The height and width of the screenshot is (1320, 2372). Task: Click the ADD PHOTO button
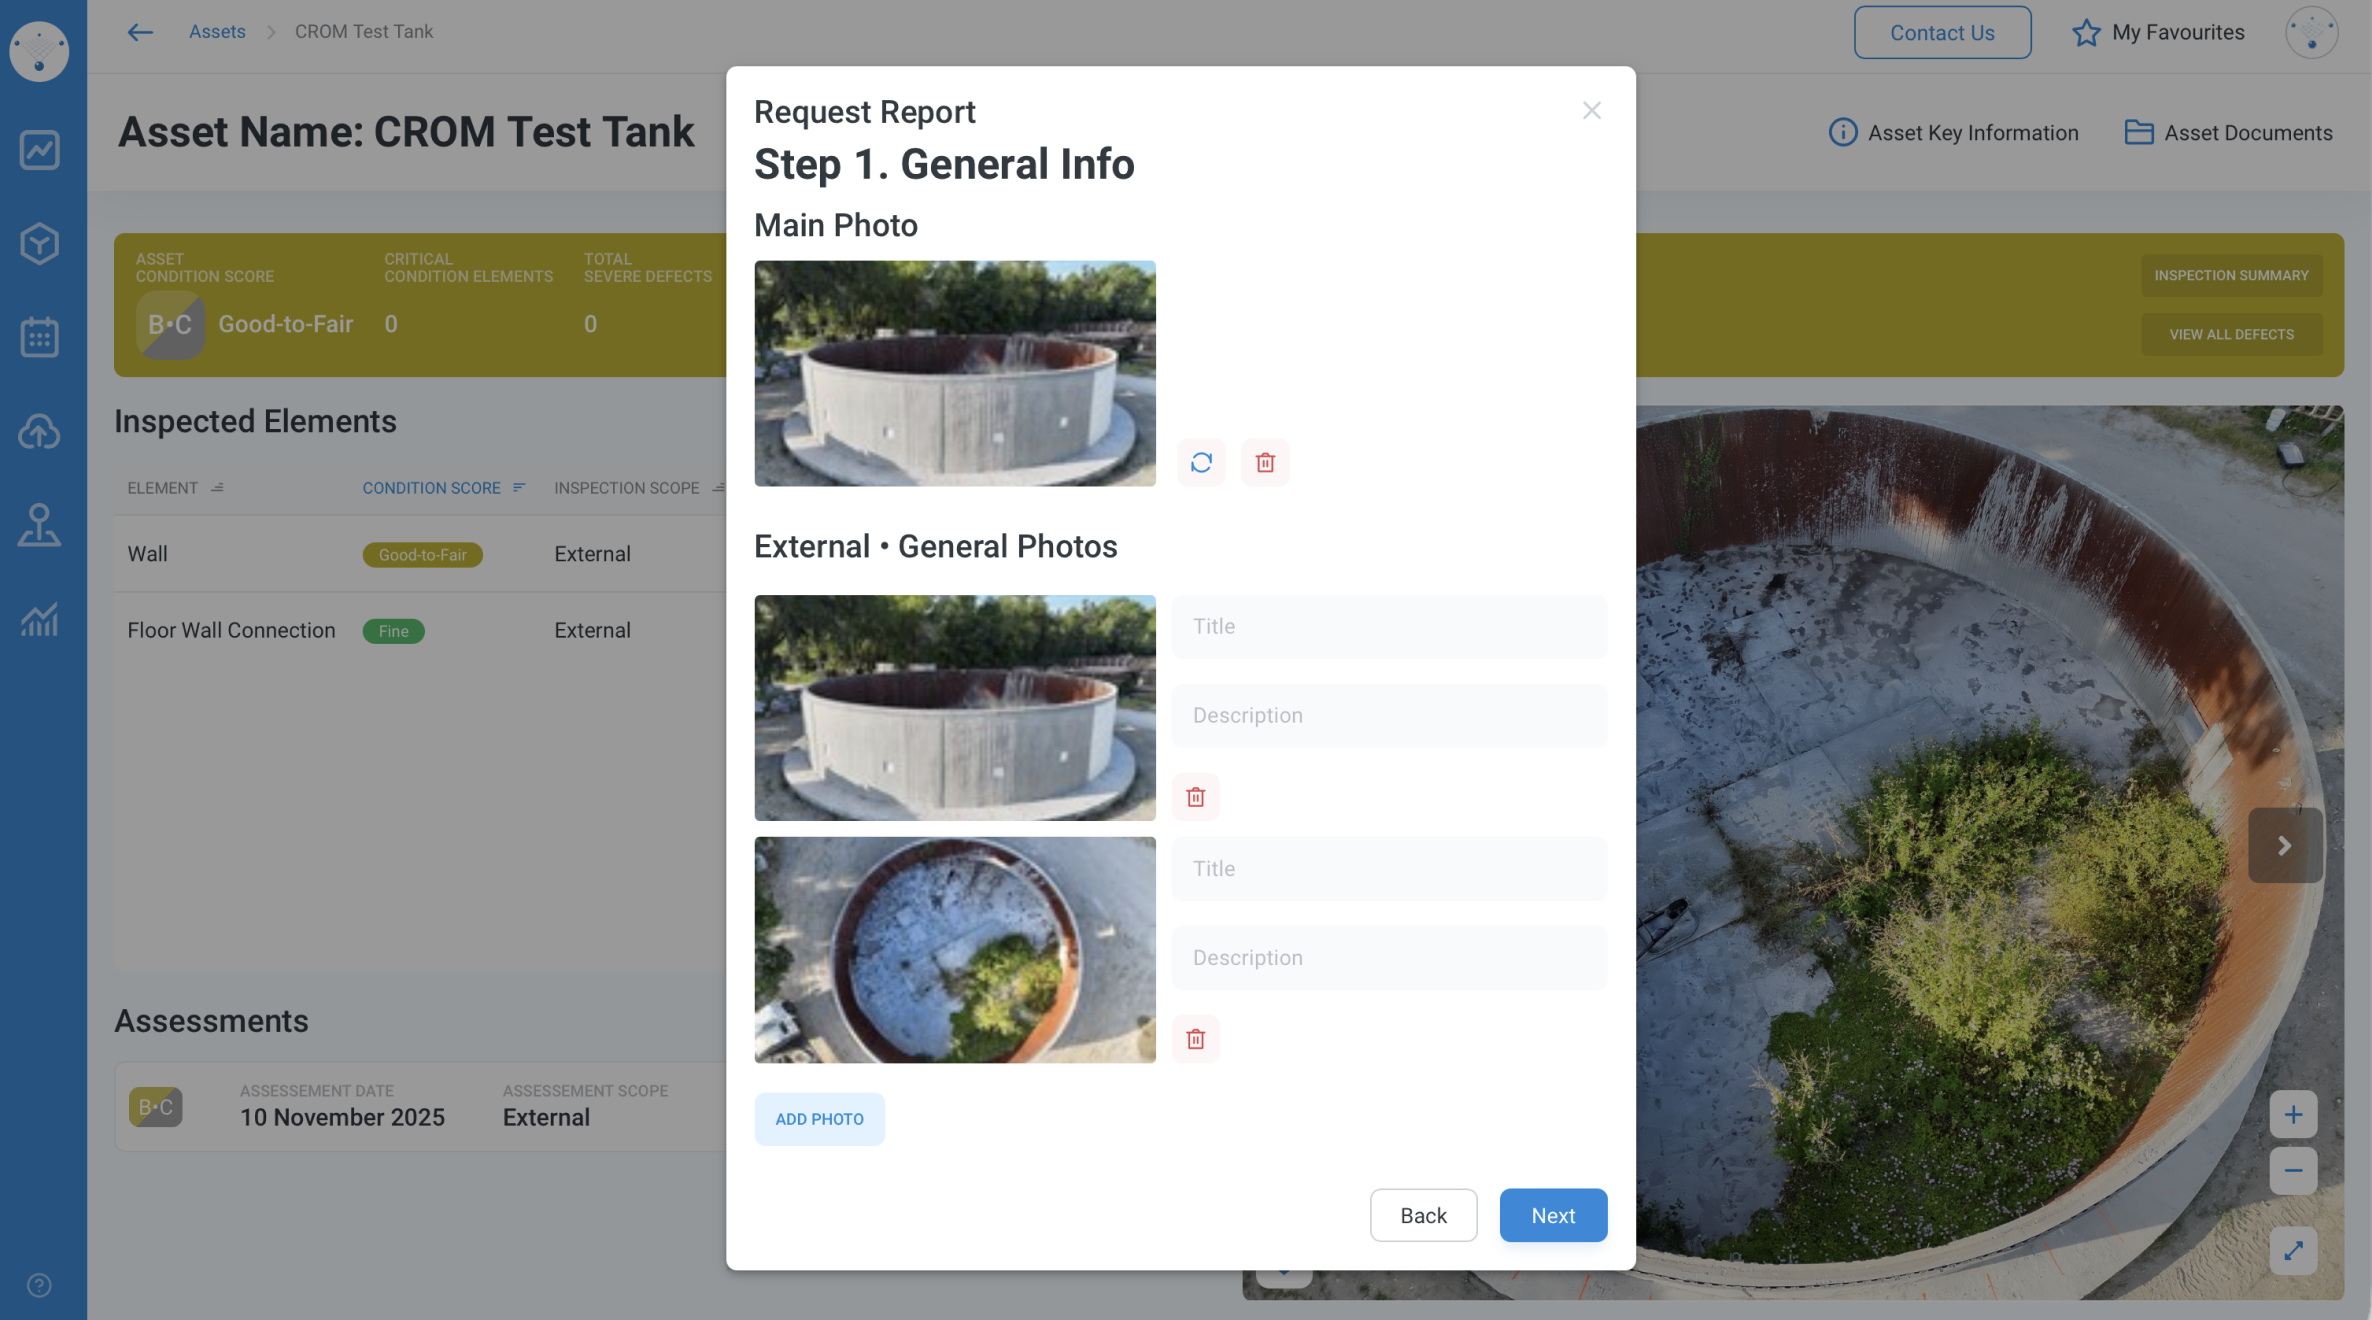[x=819, y=1119]
